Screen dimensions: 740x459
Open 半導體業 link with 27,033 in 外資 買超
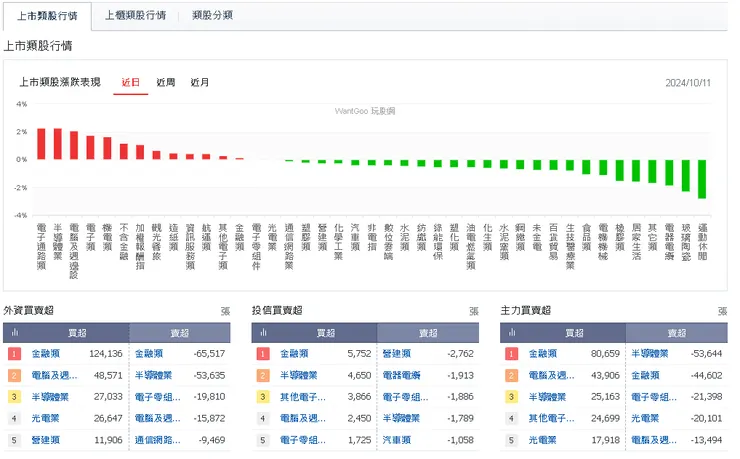[50, 397]
